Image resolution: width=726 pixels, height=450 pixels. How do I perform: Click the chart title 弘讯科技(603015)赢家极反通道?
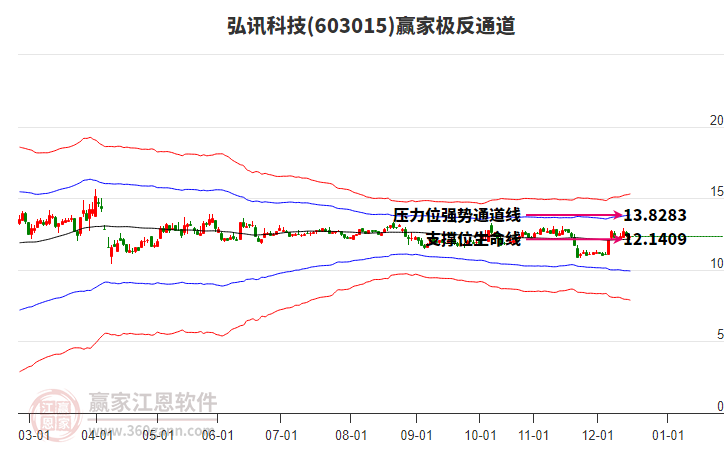pos(371,26)
